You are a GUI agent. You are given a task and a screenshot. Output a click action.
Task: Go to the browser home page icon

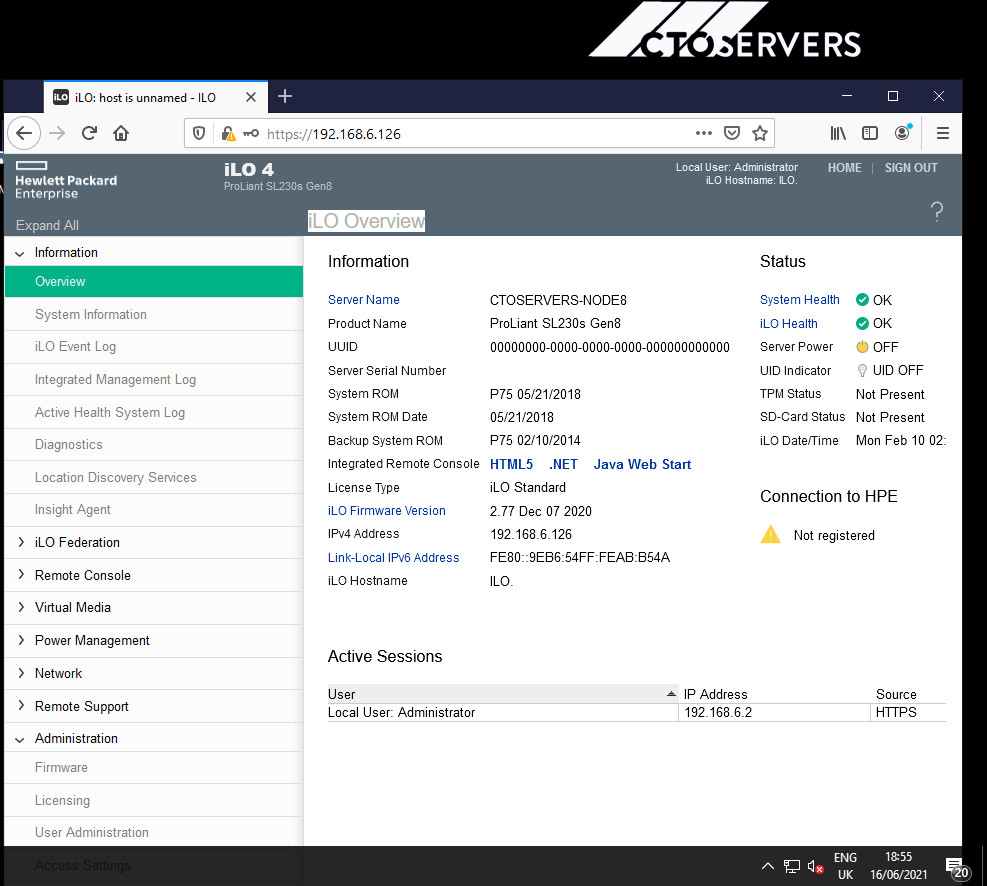tap(121, 133)
